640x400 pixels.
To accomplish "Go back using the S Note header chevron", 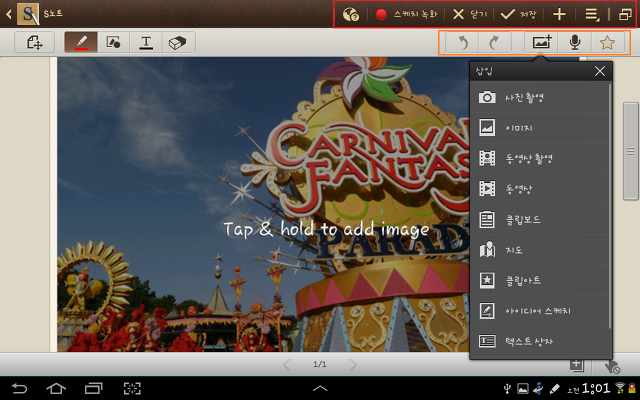I will coord(9,14).
